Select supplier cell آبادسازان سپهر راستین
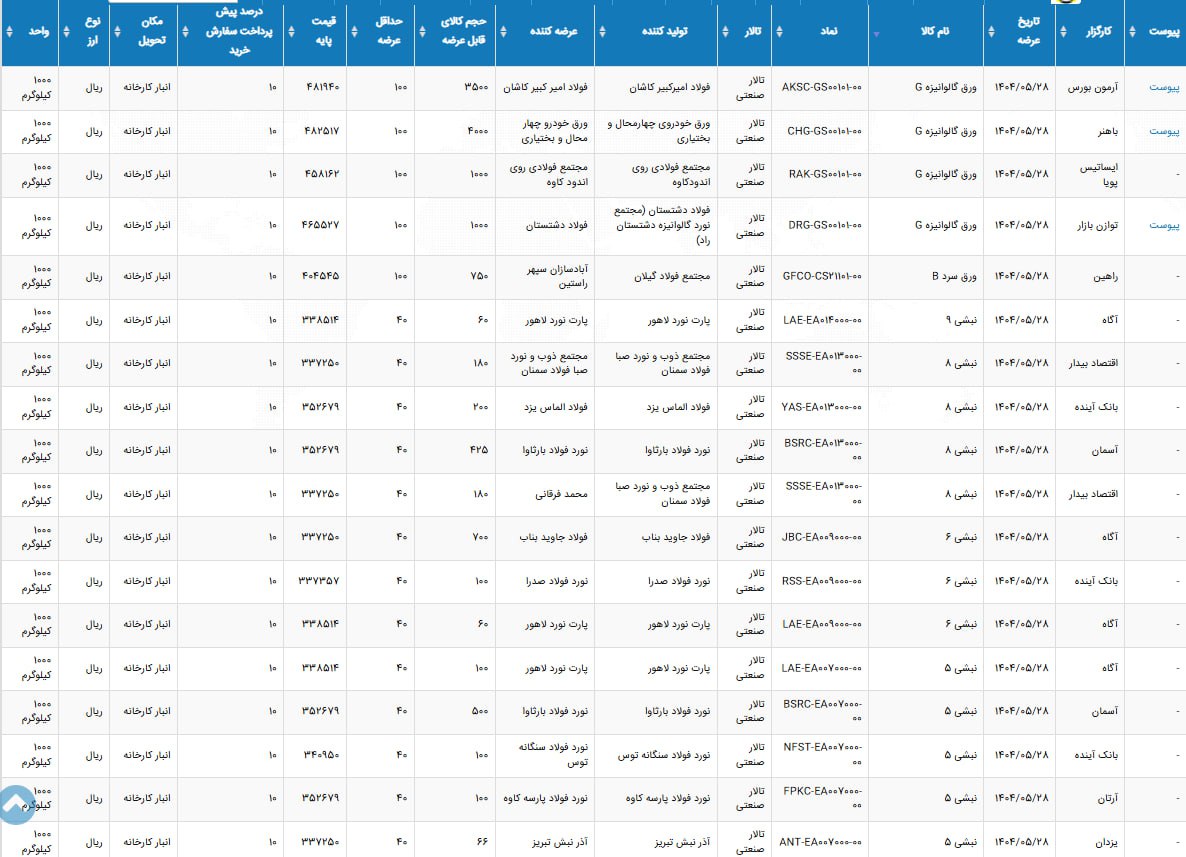1186x857 pixels. click(557, 277)
